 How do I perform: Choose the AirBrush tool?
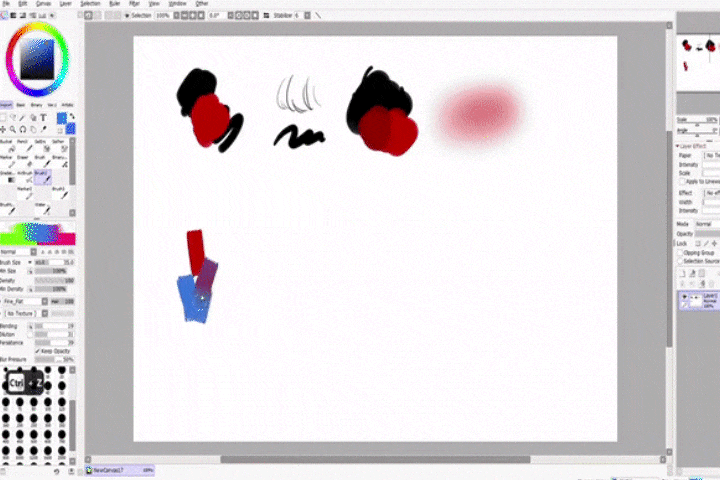pos(26,178)
